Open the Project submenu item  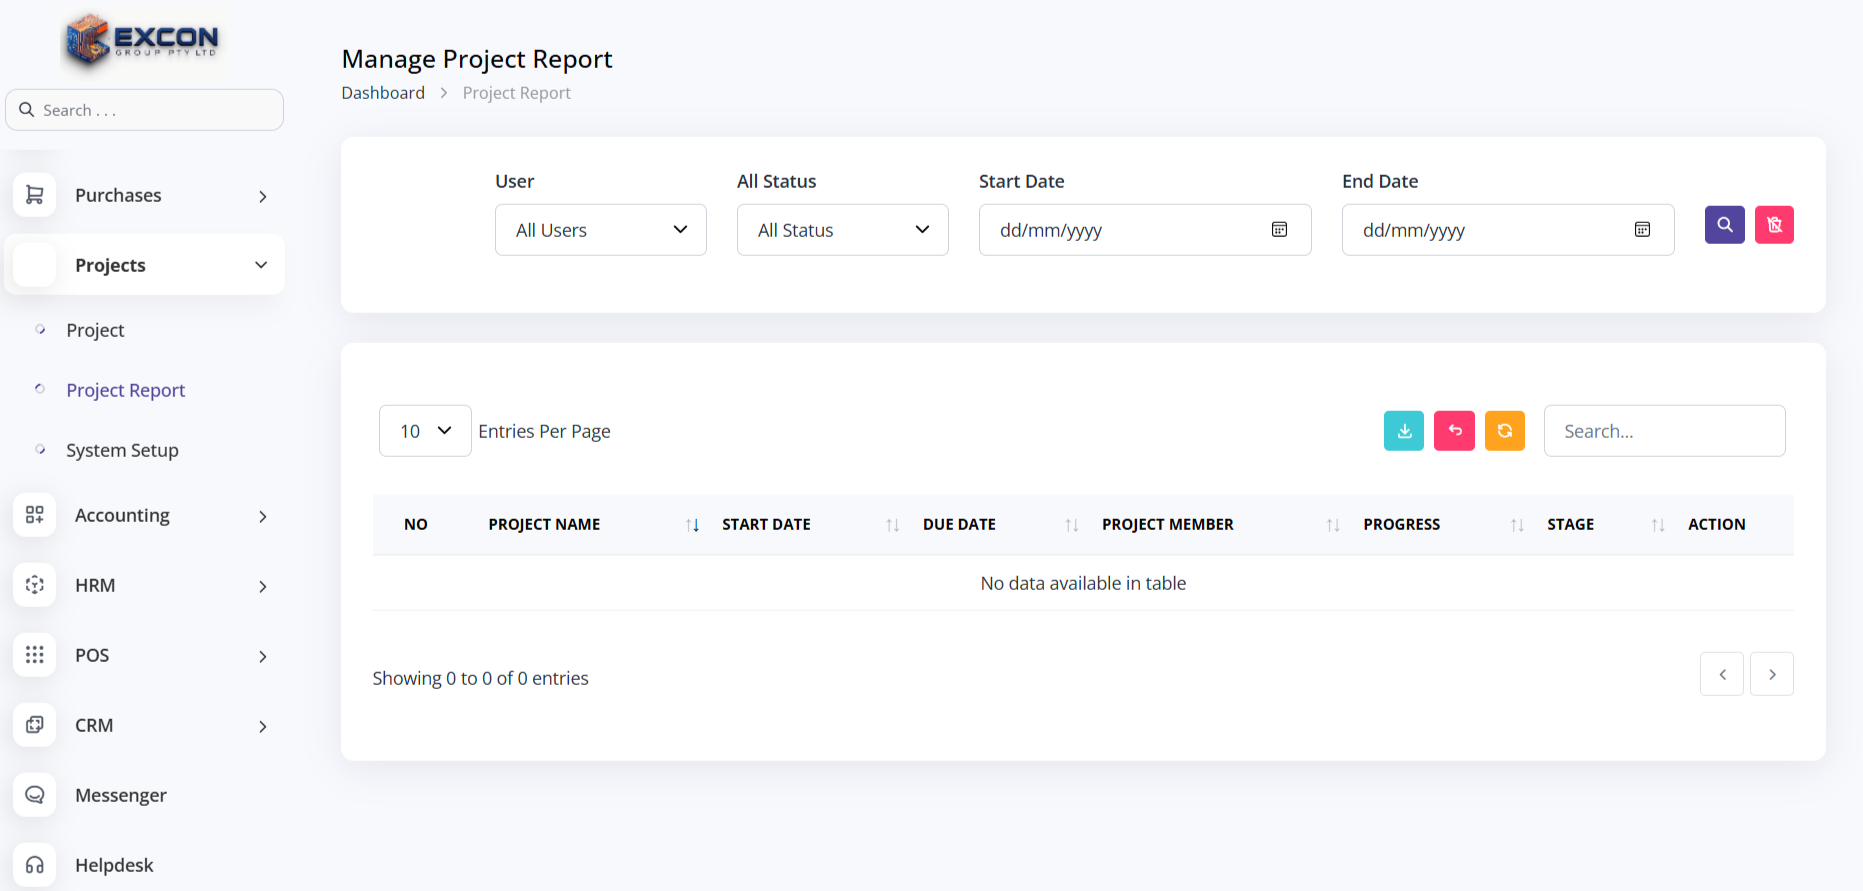(95, 331)
